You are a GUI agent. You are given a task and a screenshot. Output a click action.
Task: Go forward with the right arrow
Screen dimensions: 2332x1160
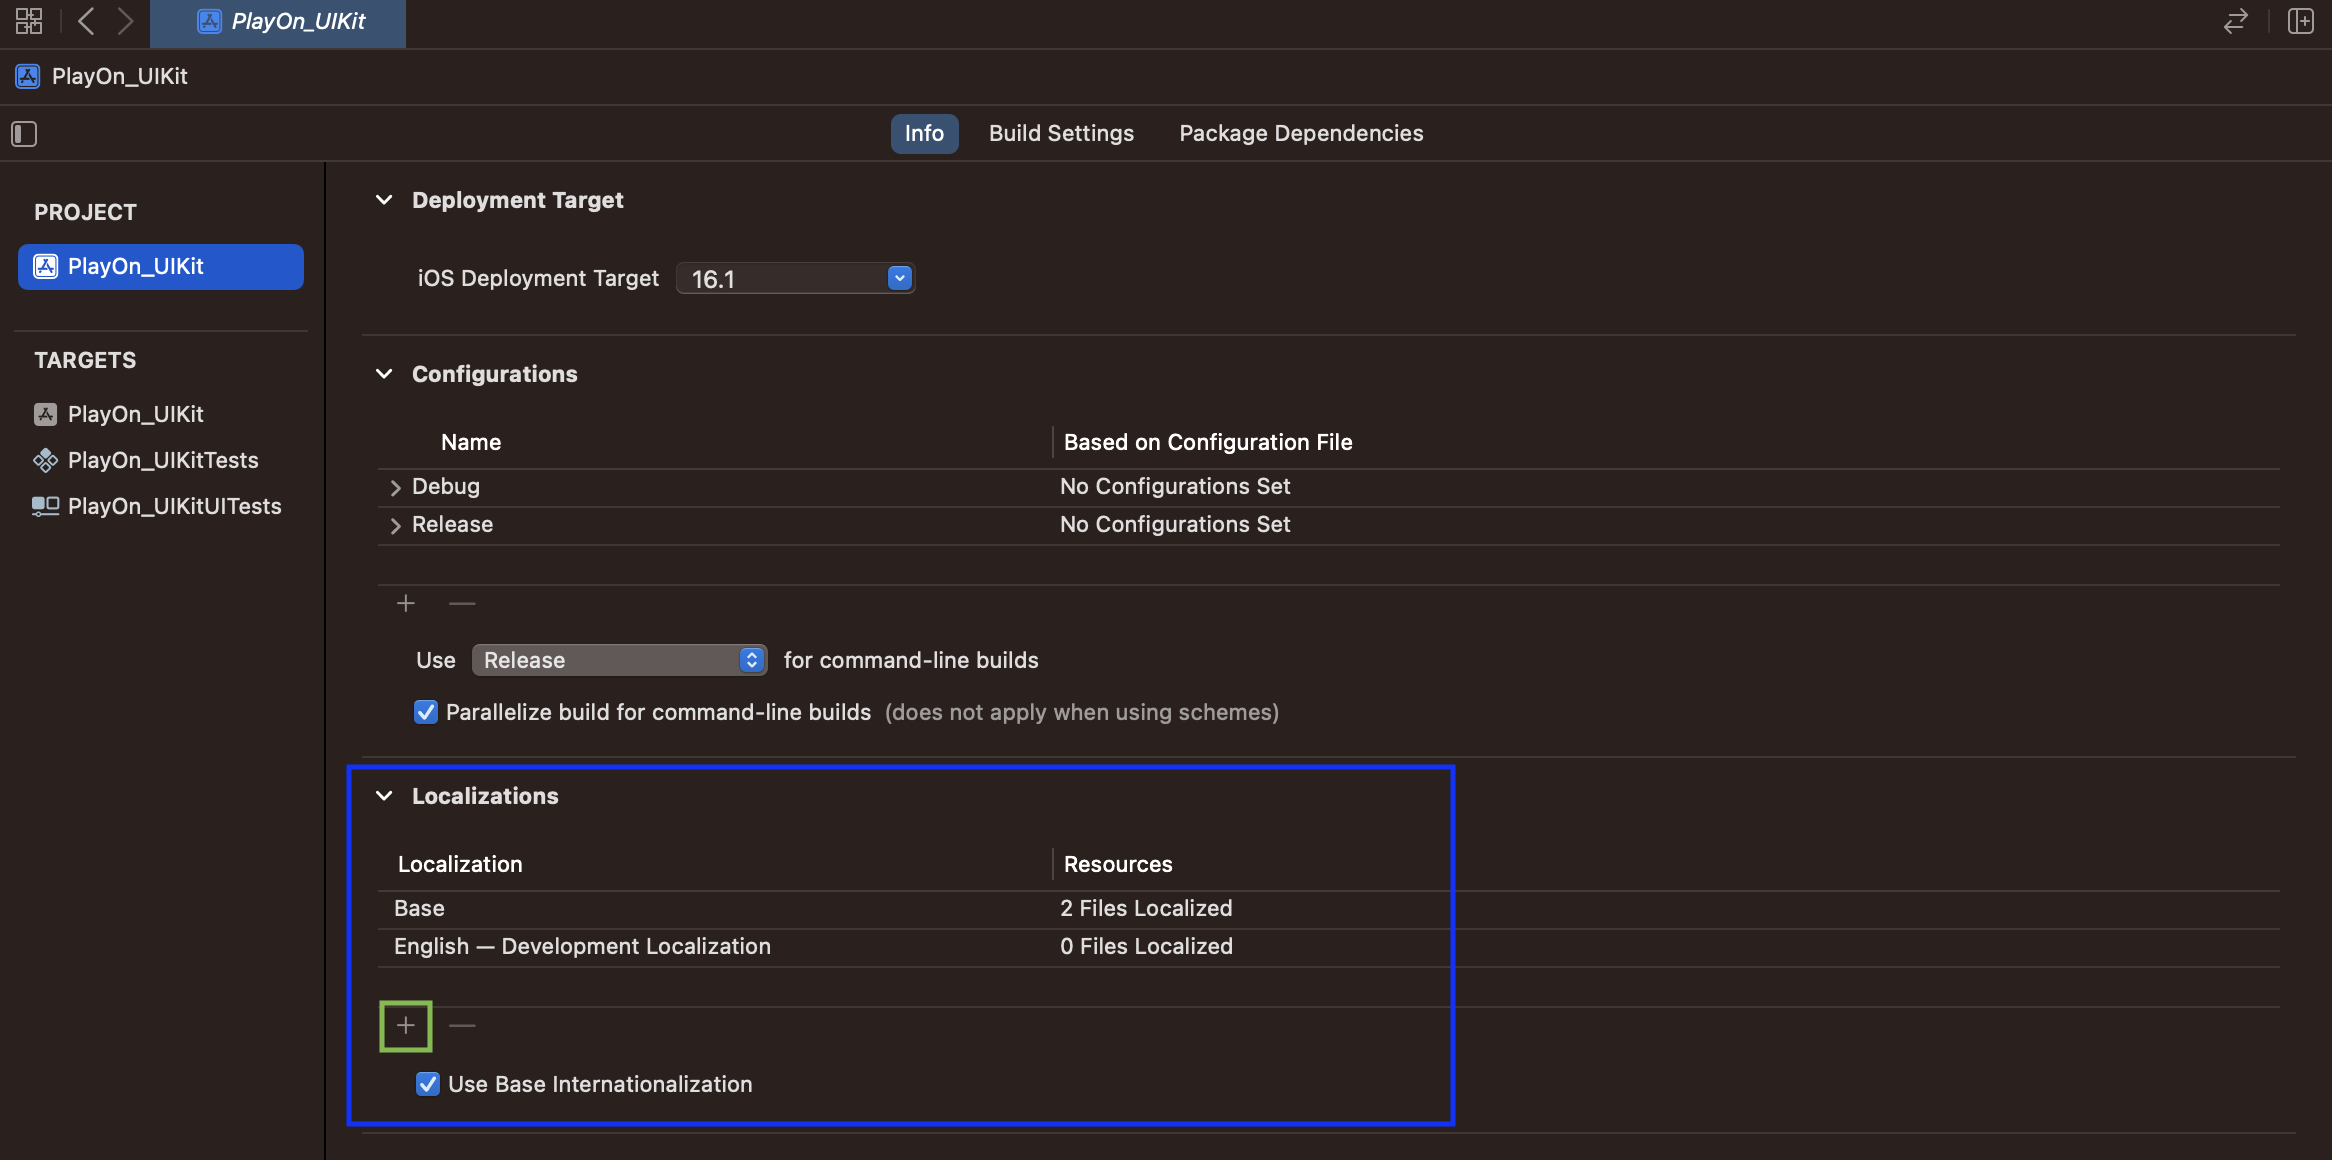point(125,21)
